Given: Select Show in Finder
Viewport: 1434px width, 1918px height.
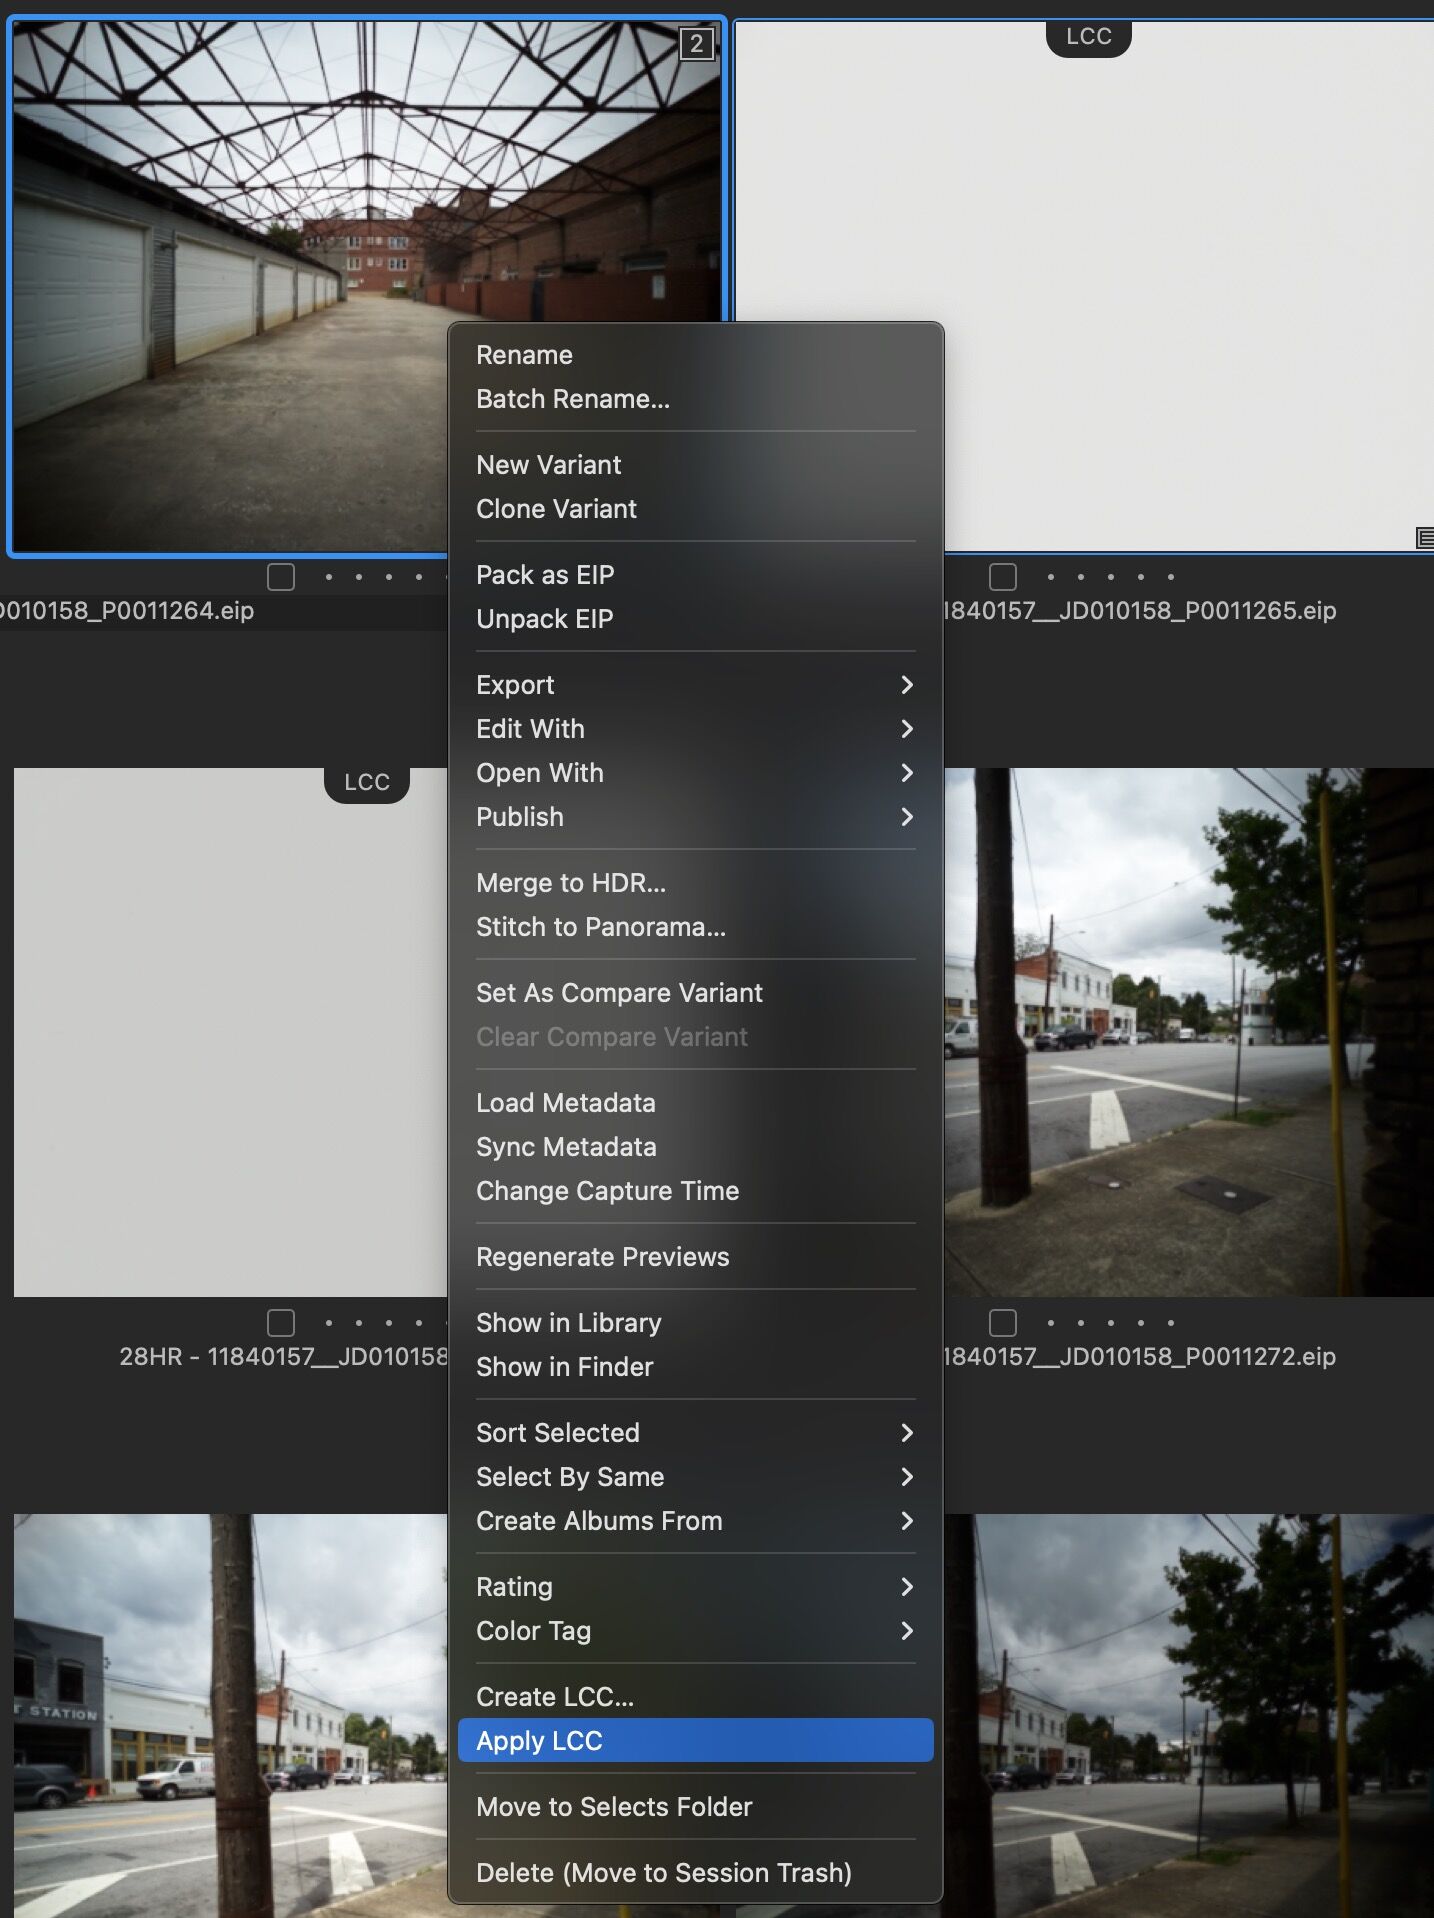Looking at the screenshot, I should [x=696, y=1367].
